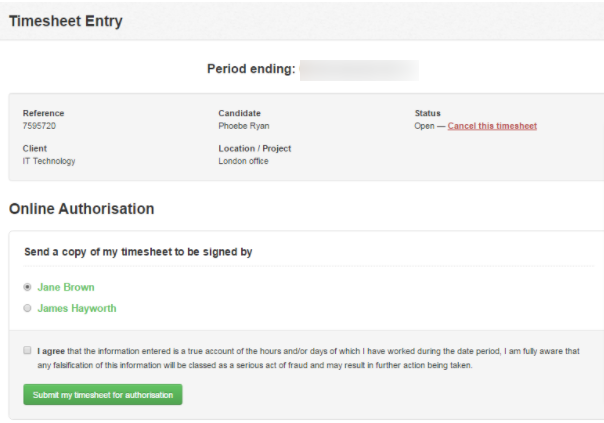Click the Period ending label

[x=251, y=69]
